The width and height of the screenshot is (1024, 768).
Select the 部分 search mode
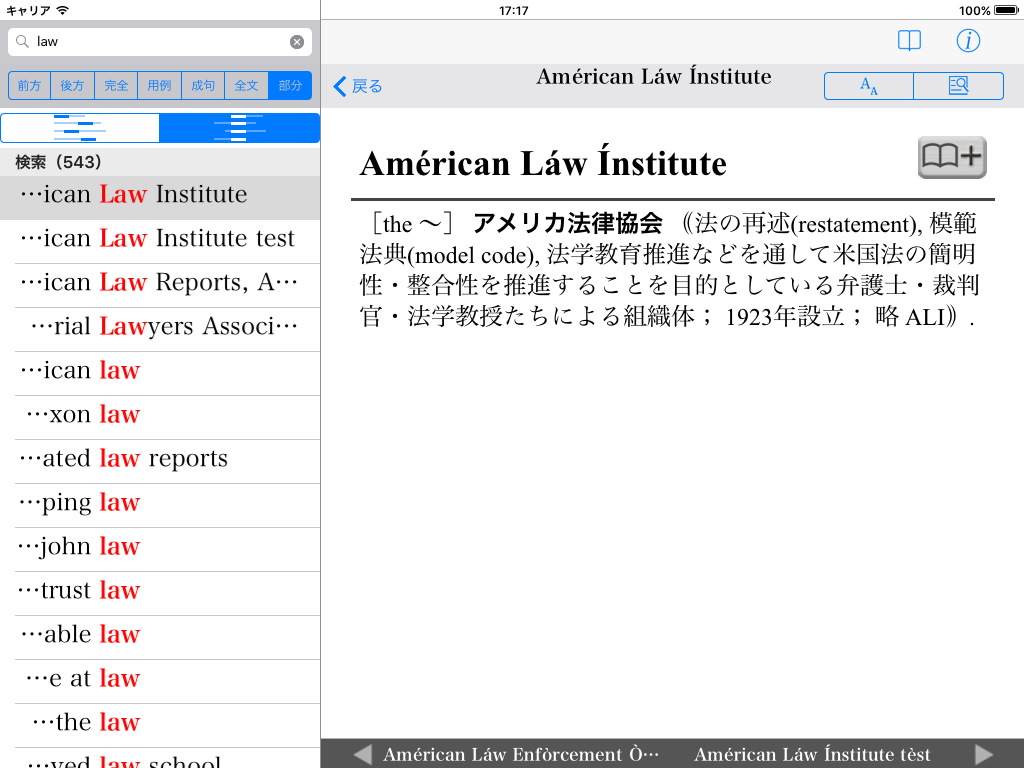click(290, 86)
